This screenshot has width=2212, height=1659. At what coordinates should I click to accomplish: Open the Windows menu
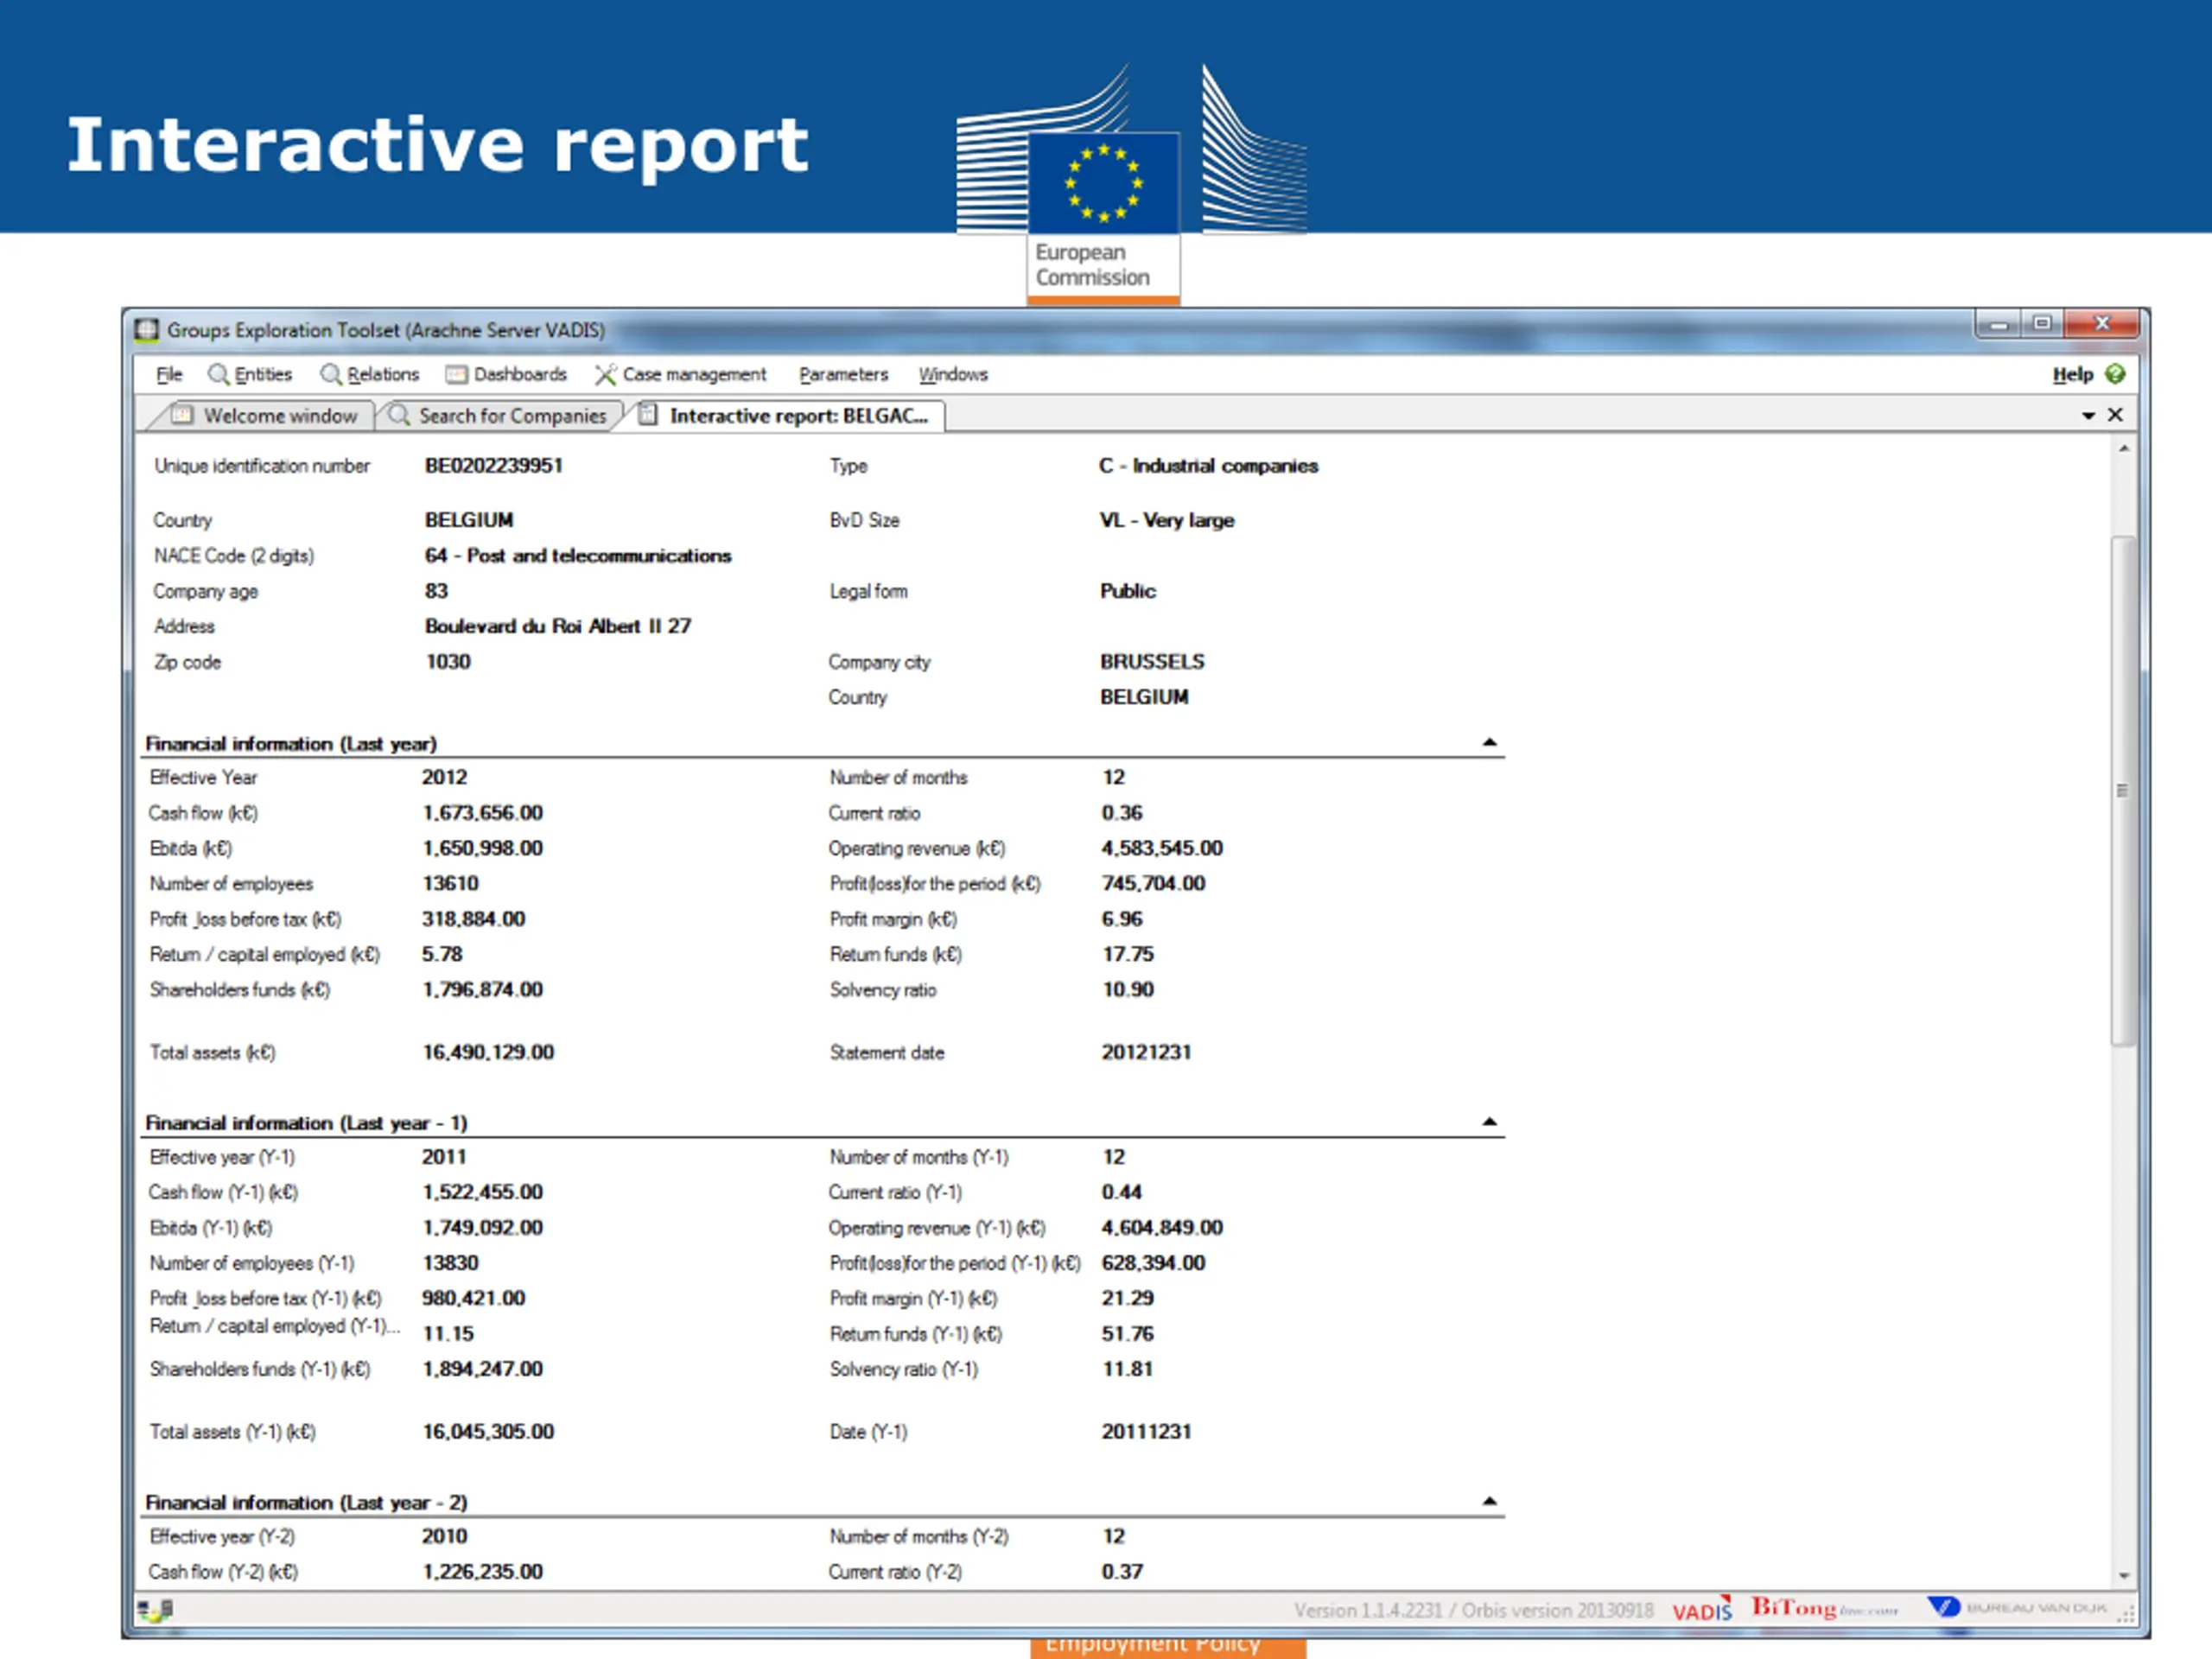[953, 374]
